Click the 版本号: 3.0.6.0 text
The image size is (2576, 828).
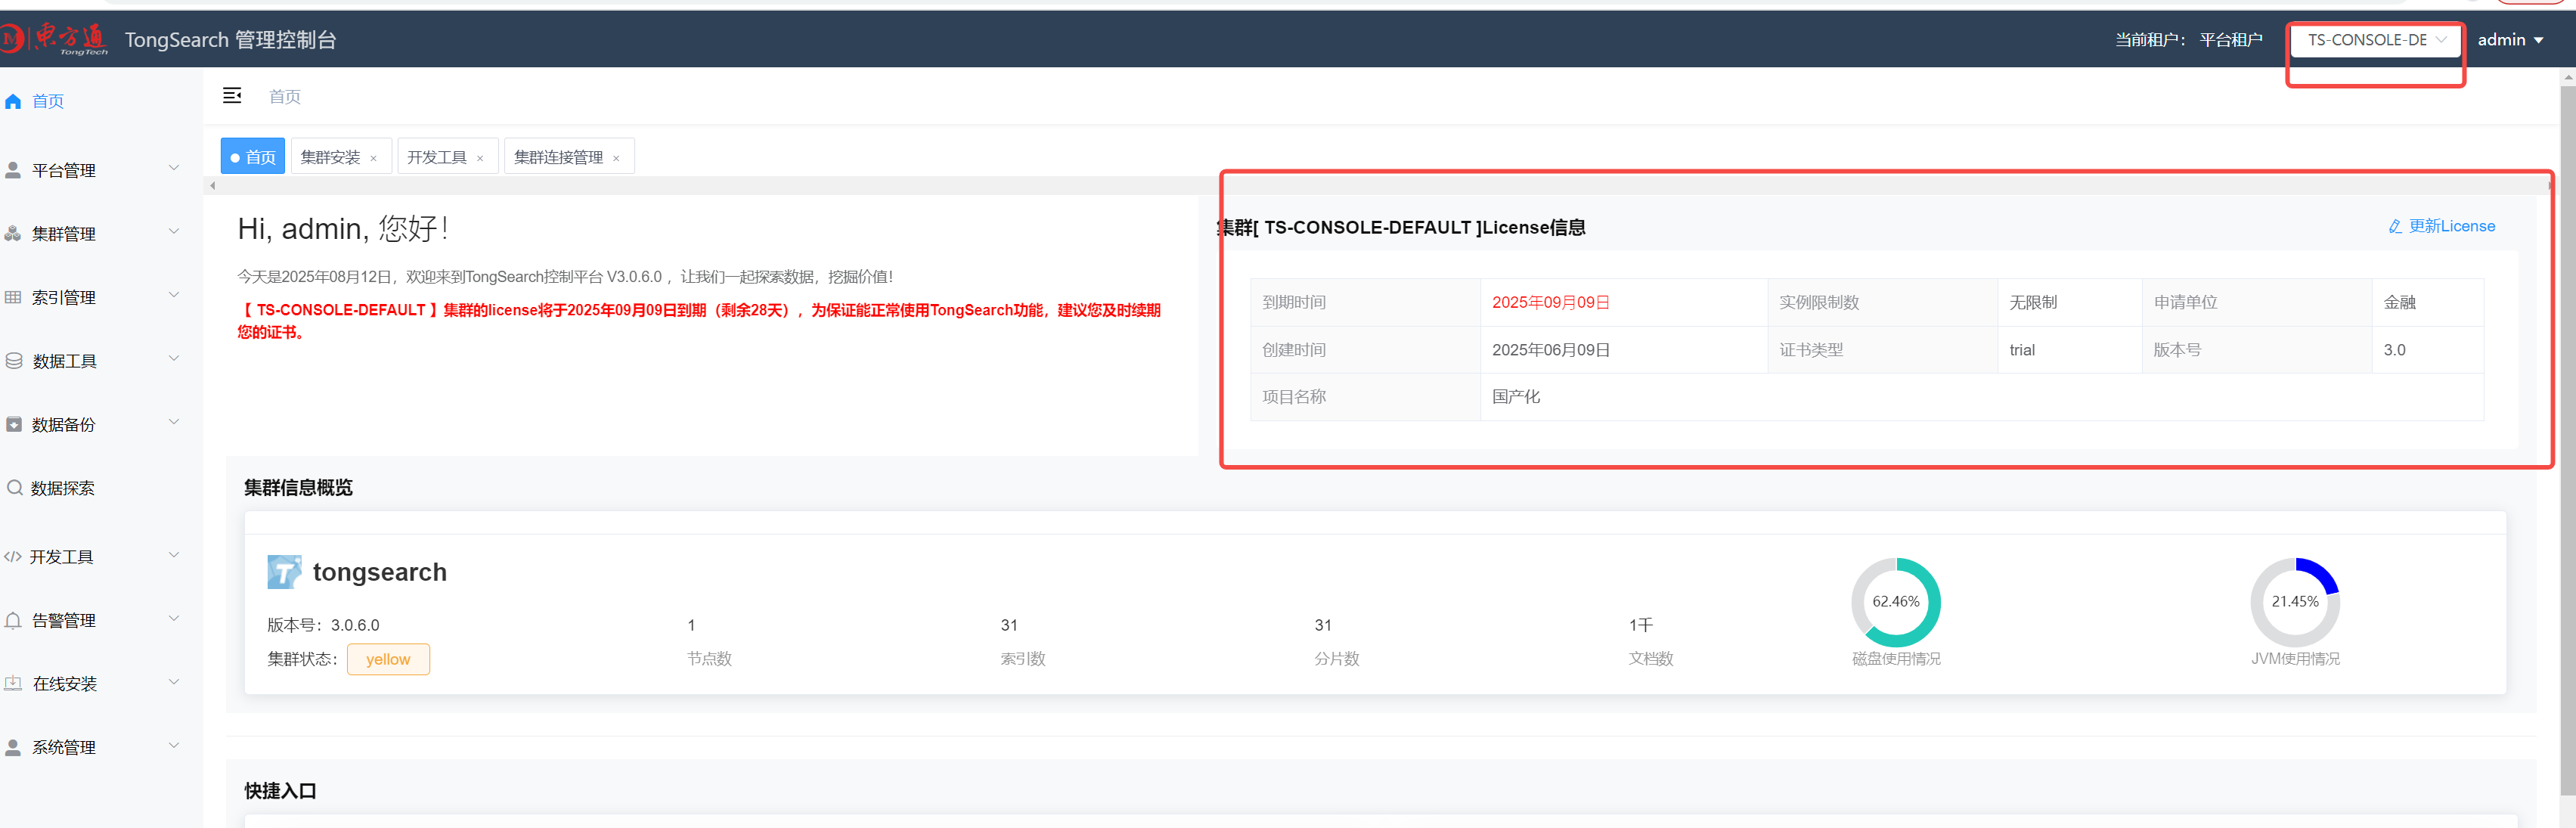323,625
